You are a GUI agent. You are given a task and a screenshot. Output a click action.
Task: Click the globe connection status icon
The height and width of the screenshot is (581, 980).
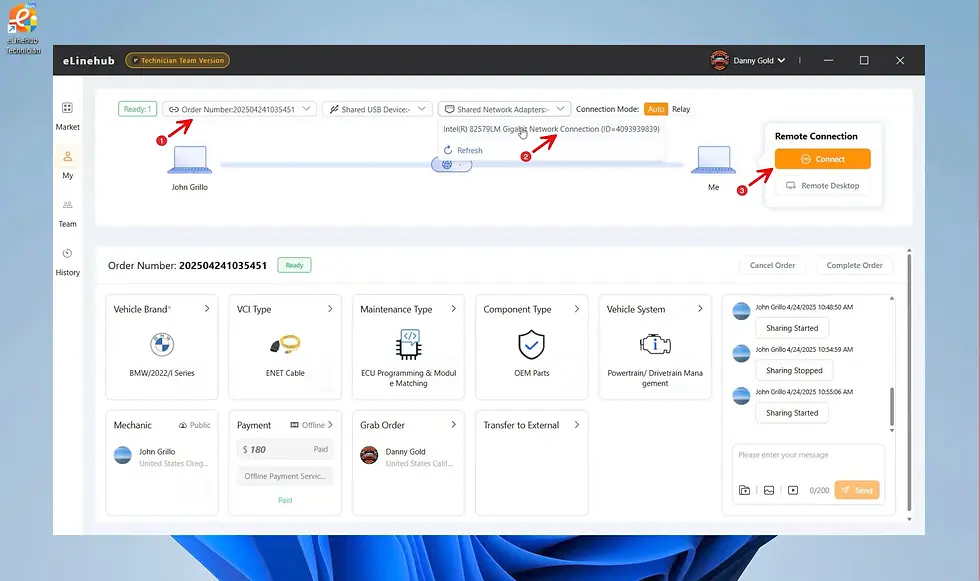(447, 165)
